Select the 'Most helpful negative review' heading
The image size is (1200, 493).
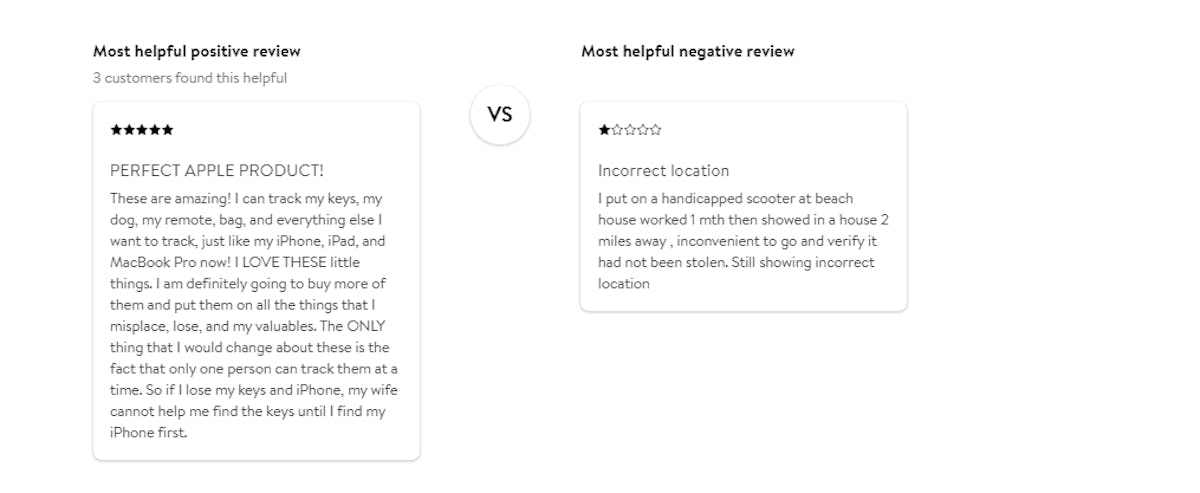[688, 51]
